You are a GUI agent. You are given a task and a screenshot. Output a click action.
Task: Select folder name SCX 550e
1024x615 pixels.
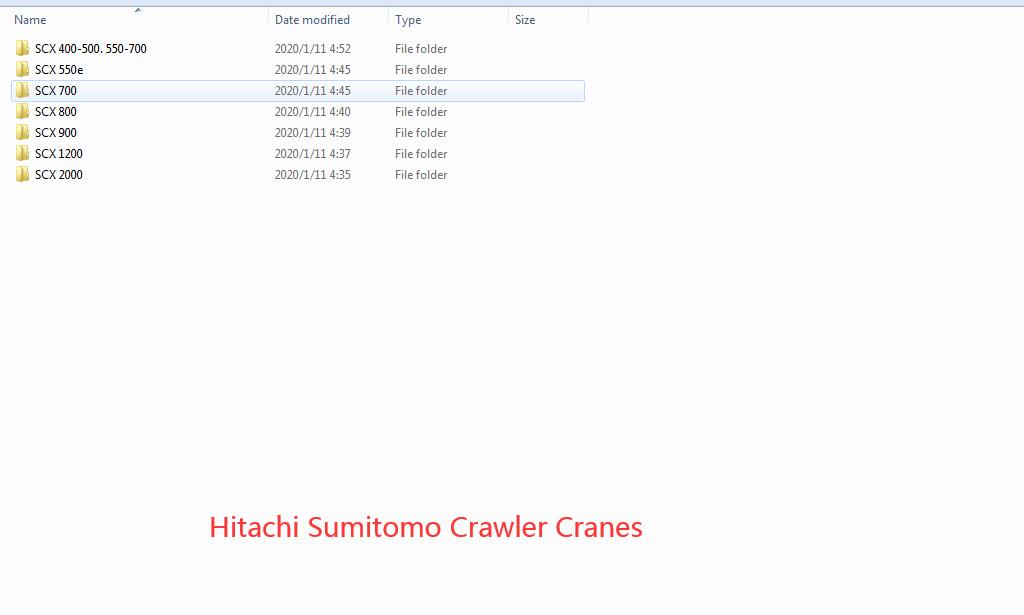coord(59,70)
